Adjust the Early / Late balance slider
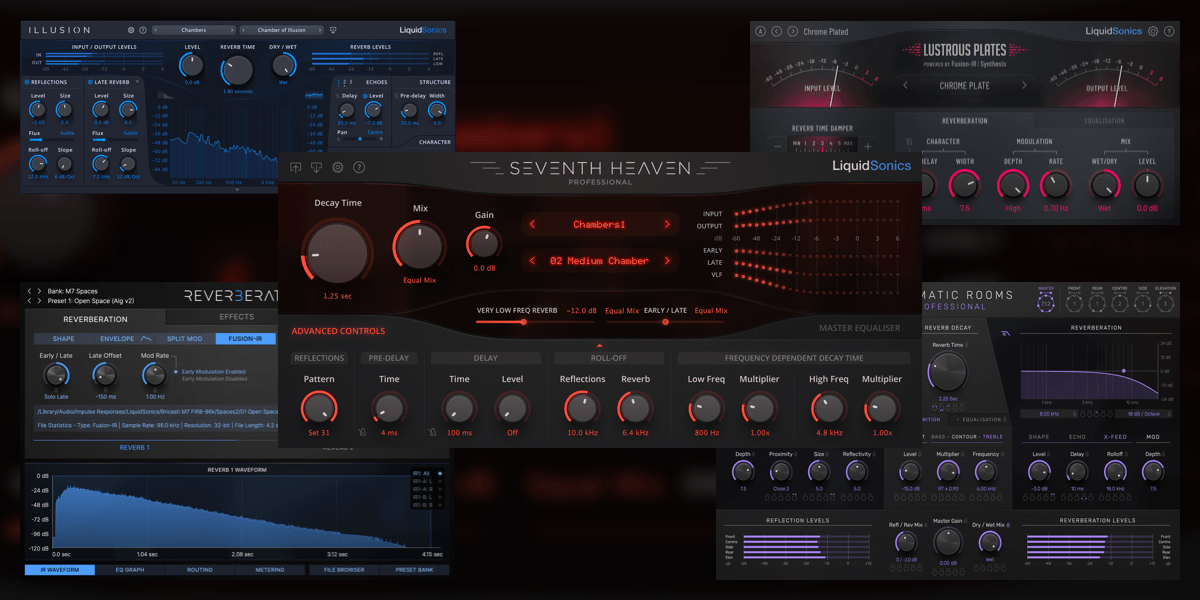 pyautogui.click(x=667, y=322)
